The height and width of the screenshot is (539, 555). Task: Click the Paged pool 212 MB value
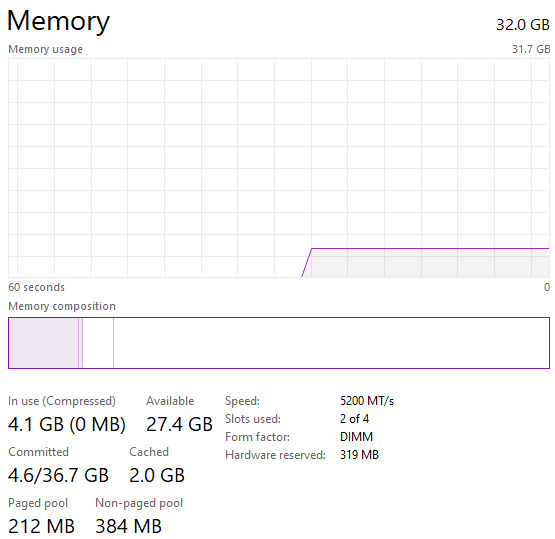41,526
